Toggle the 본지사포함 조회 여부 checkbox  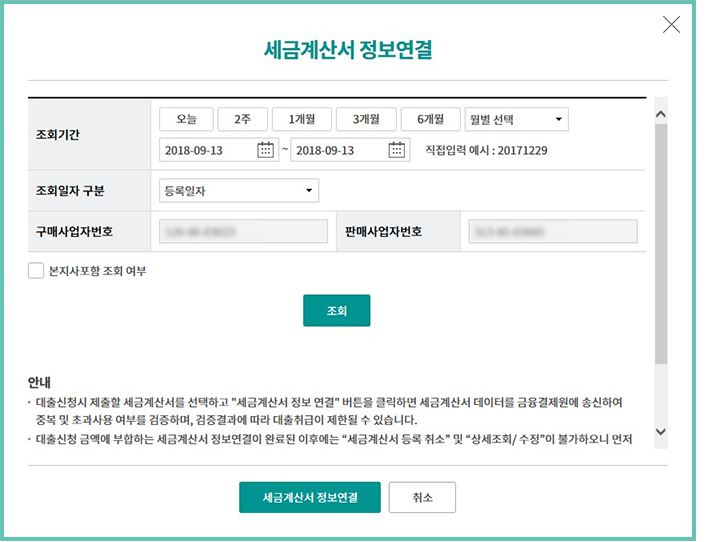[x=36, y=270]
